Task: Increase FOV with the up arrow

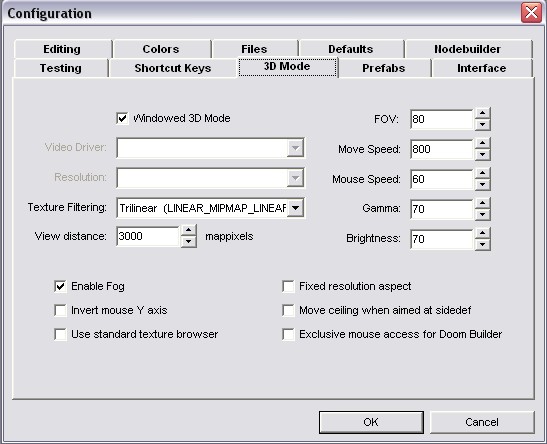Action: 482,113
